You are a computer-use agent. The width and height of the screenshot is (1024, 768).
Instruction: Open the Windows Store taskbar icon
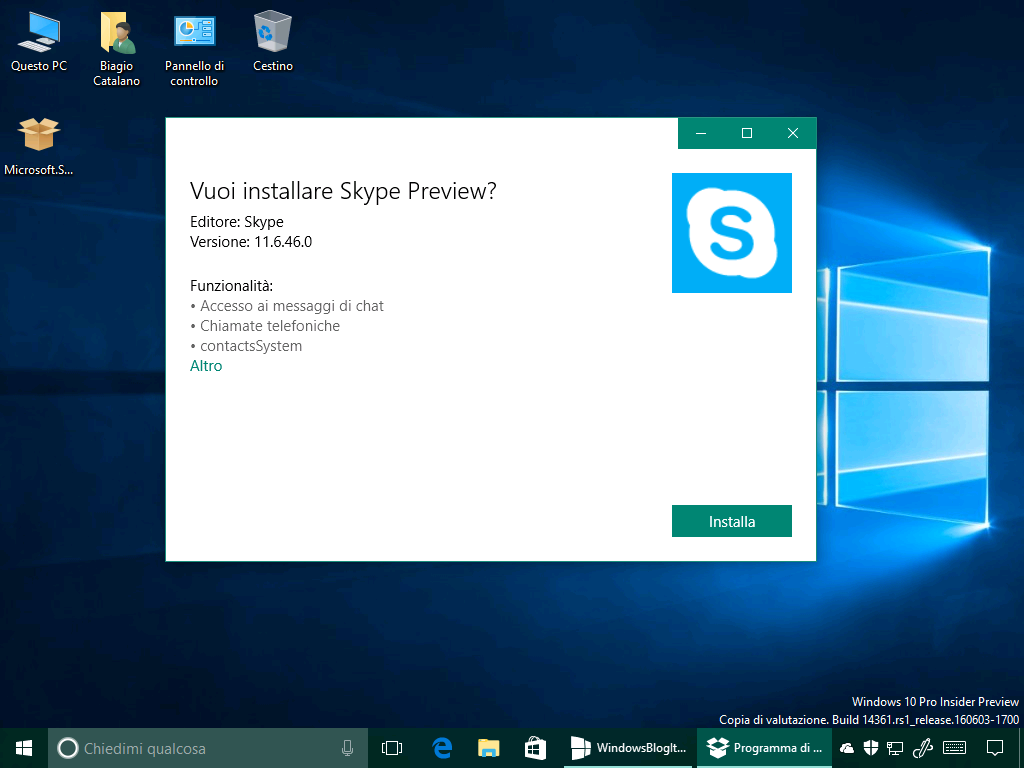[535, 748]
